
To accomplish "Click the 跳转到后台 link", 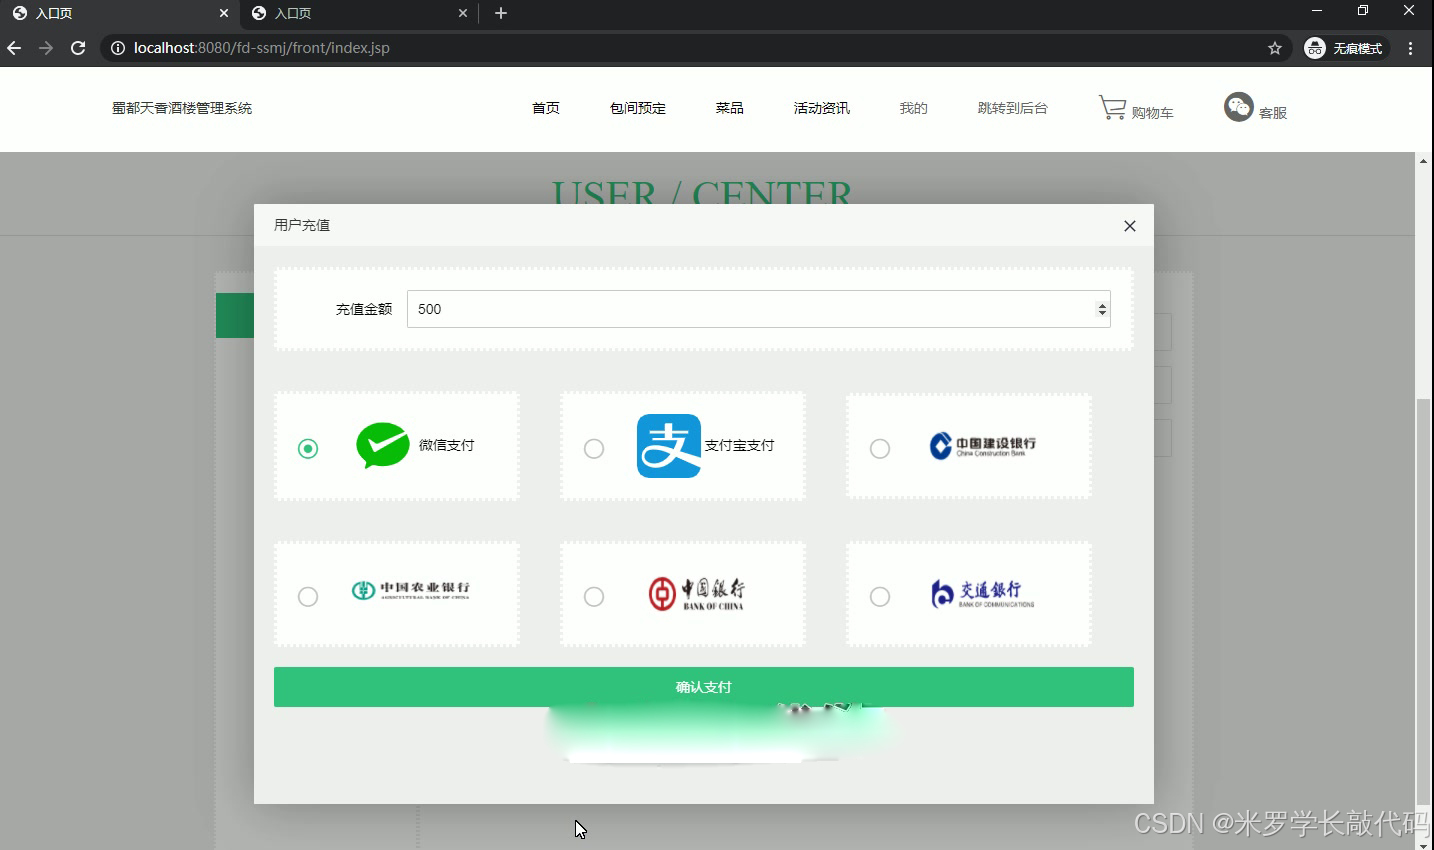I will click(1012, 107).
